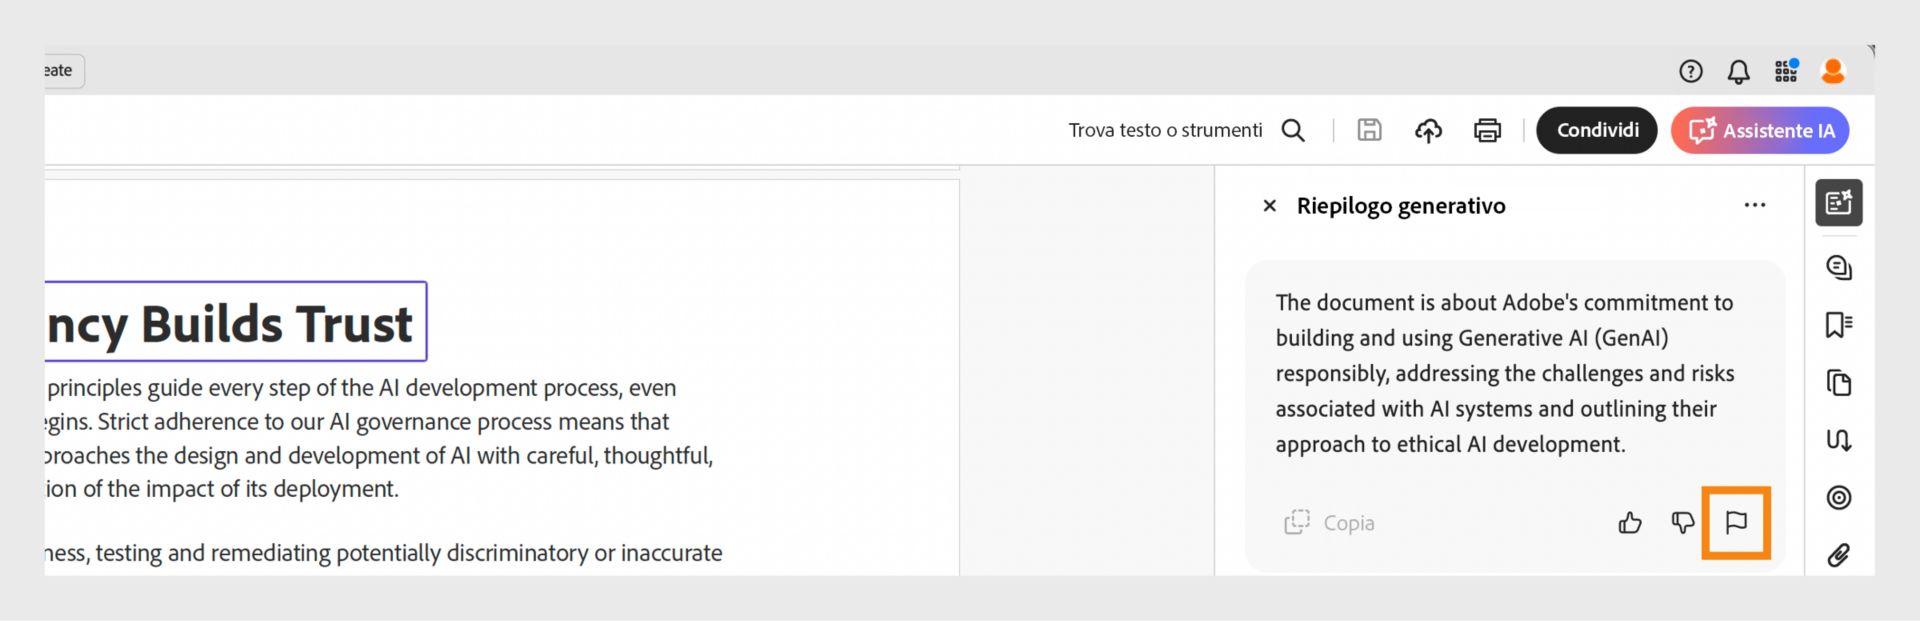Give the summary a thumbs up
The image size is (1920, 621).
(x=1630, y=523)
